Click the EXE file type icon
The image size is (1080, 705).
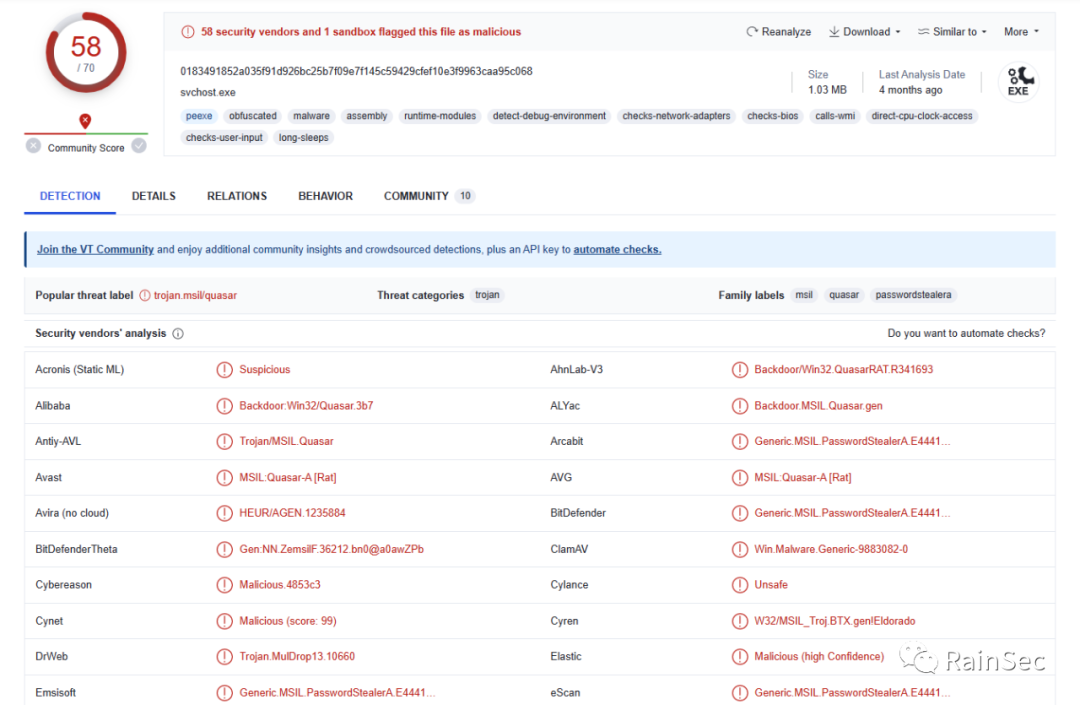click(1018, 81)
